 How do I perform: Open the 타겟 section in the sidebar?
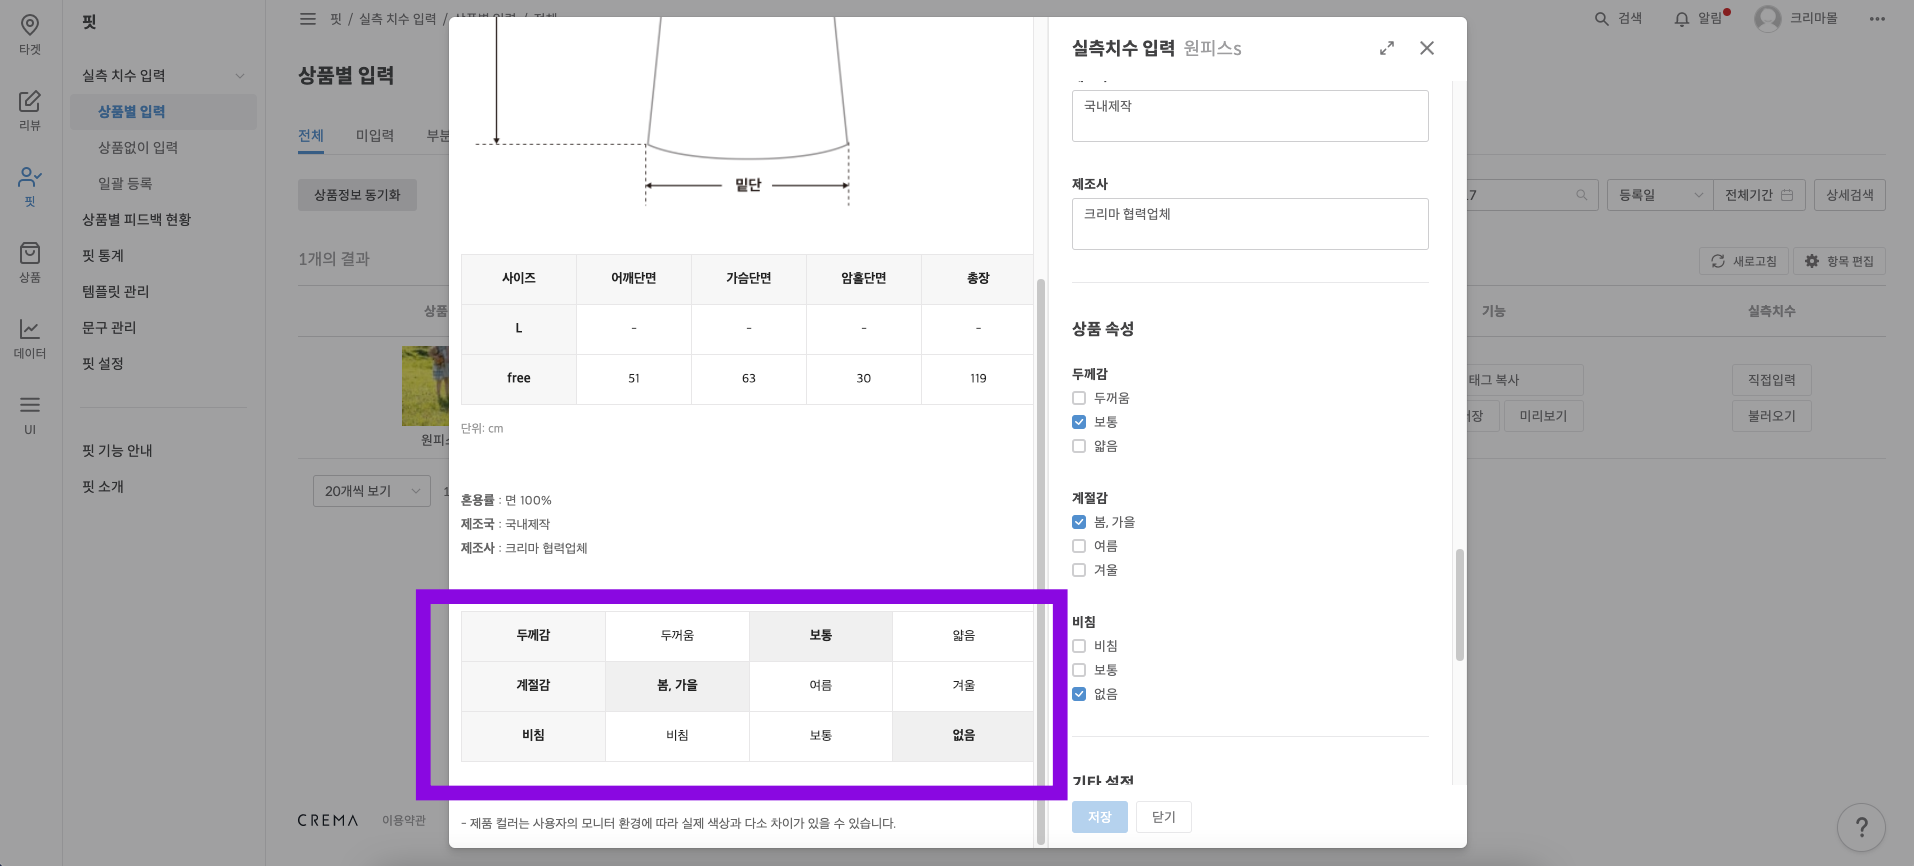[30, 34]
